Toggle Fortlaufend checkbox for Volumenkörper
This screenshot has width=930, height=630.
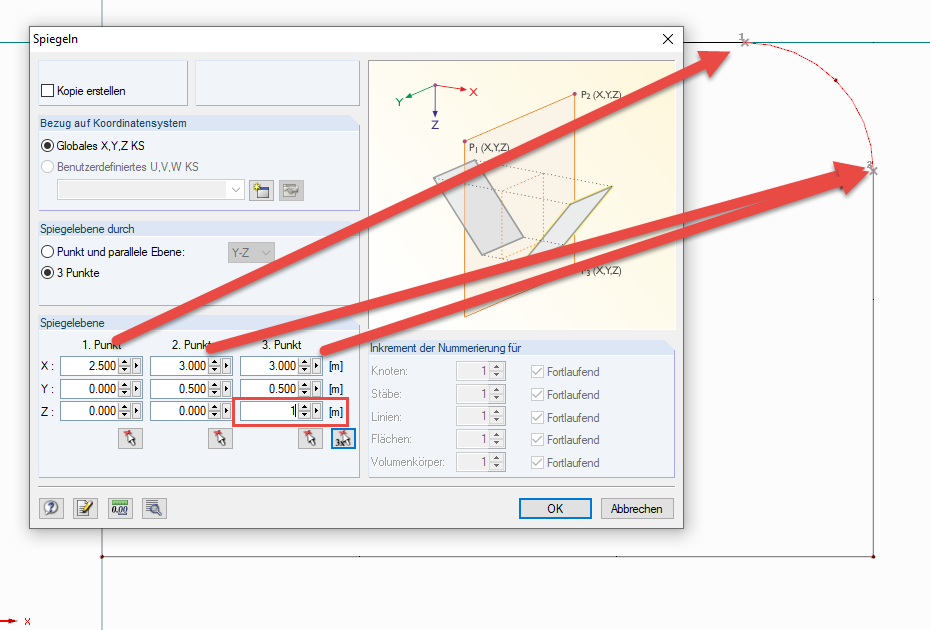pos(537,462)
